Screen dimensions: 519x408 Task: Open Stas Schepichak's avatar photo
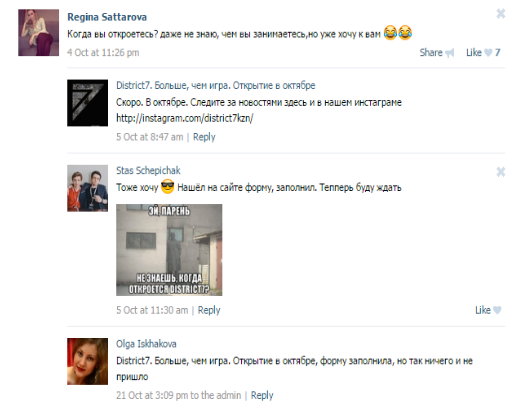tap(87, 188)
